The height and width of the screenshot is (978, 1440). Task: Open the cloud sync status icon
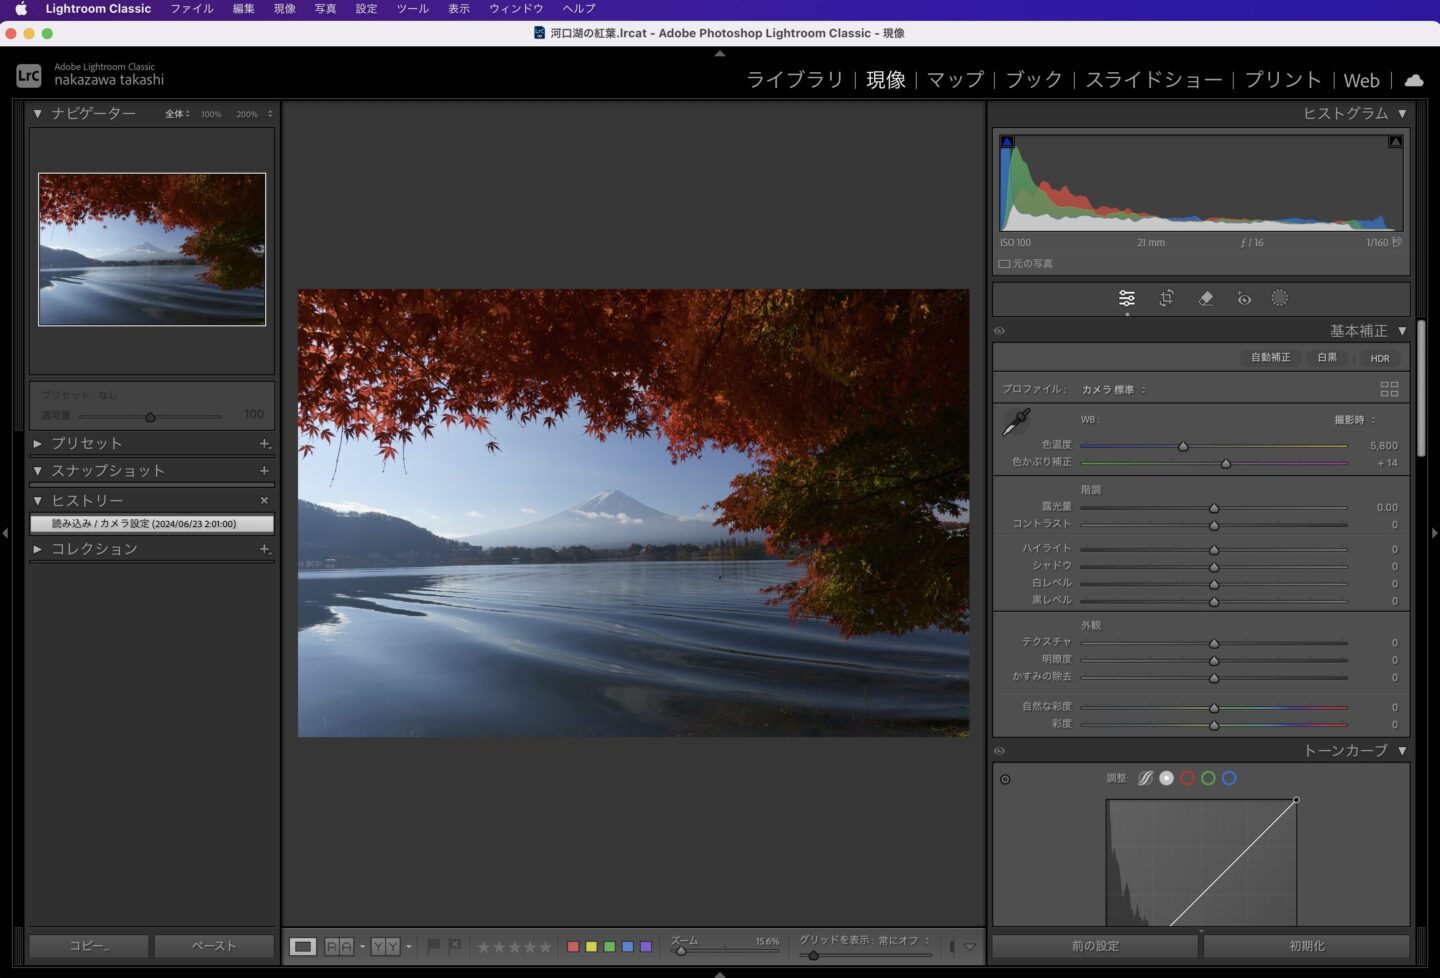coord(1414,80)
